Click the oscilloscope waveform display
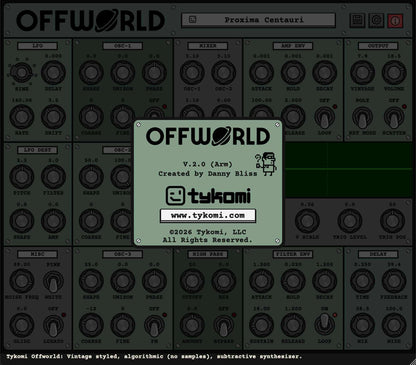 [x=348, y=170]
